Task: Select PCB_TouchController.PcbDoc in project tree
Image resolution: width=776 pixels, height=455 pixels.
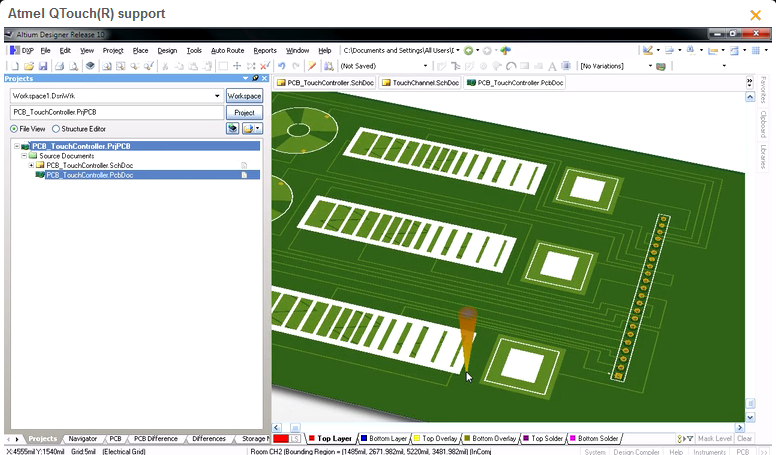Action: [90, 175]
